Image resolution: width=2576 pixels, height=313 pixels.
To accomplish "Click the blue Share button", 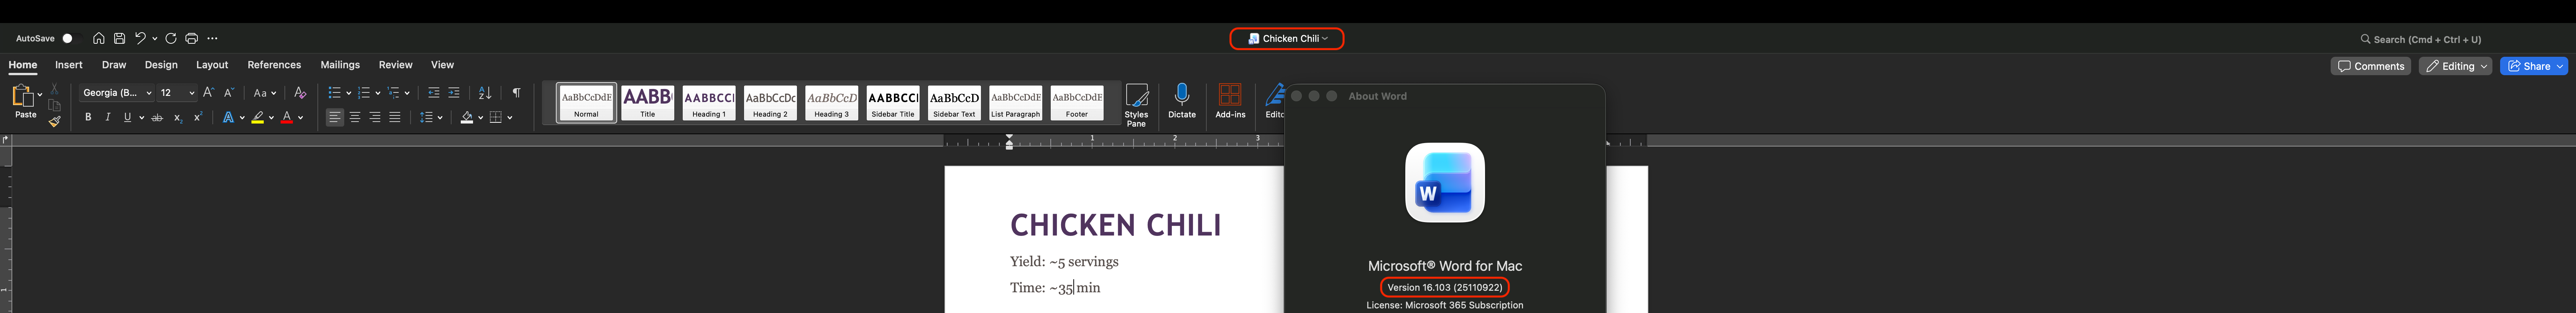I will [2534, 66].
